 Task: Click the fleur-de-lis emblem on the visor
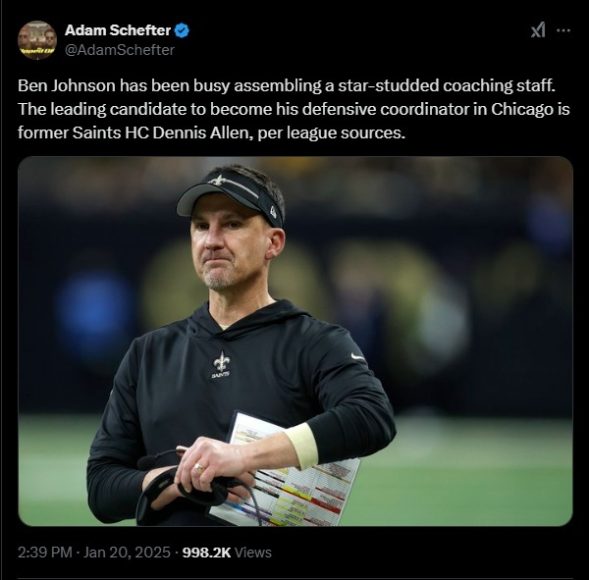pyautogui.click(x=218, y=180)
